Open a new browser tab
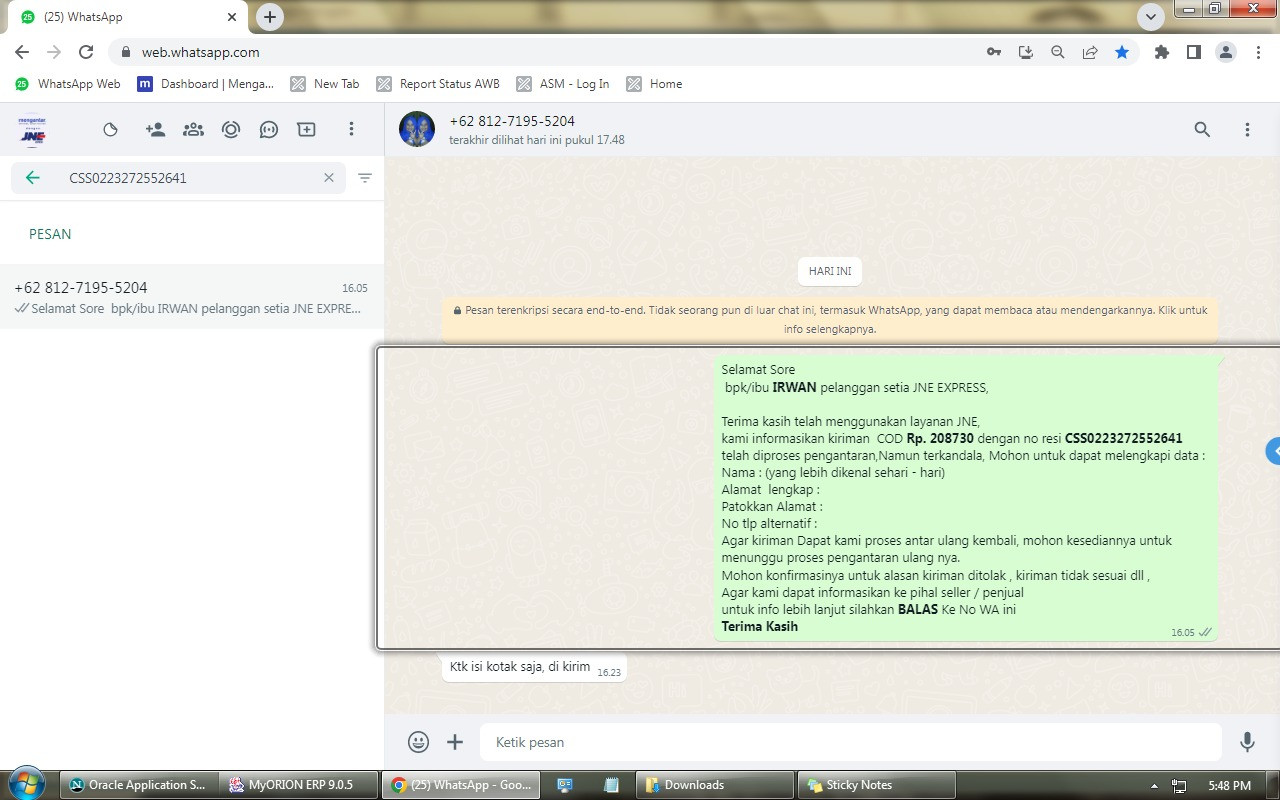 coord(270,17)
